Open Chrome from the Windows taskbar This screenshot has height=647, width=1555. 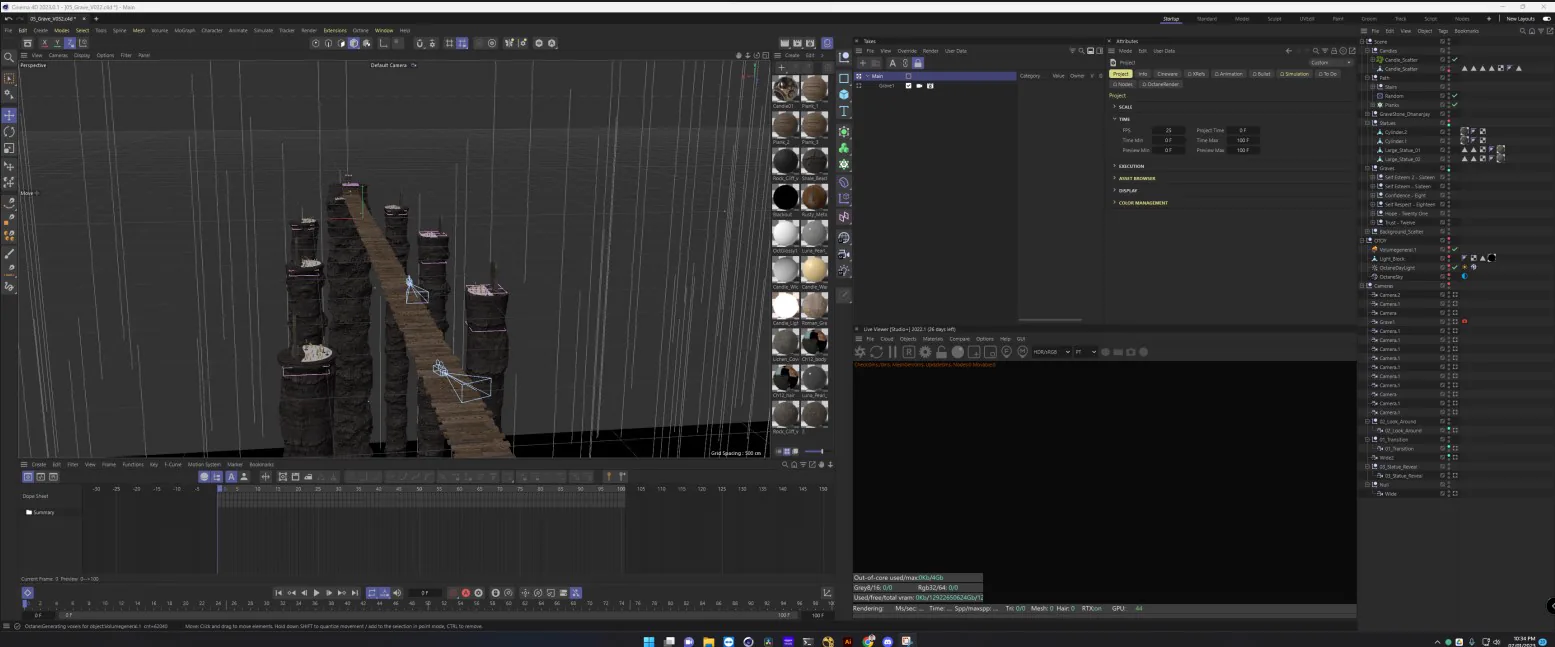[x=868, y=641]
